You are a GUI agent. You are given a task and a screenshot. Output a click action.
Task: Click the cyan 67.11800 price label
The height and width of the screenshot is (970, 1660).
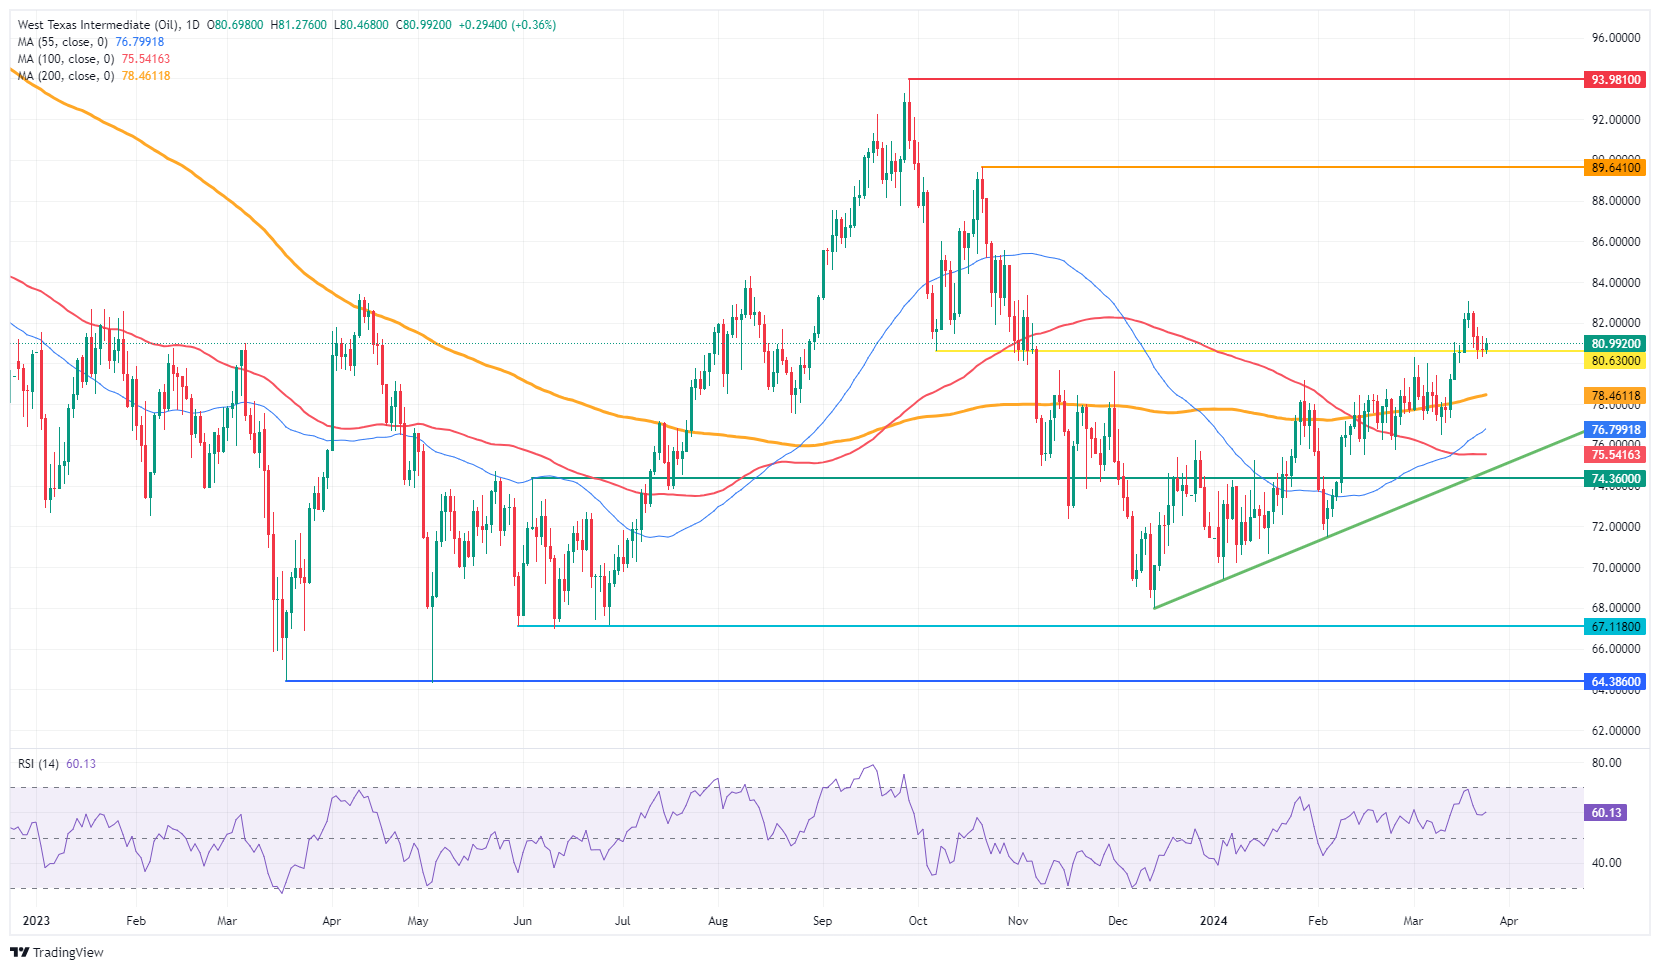point(1615,627)
